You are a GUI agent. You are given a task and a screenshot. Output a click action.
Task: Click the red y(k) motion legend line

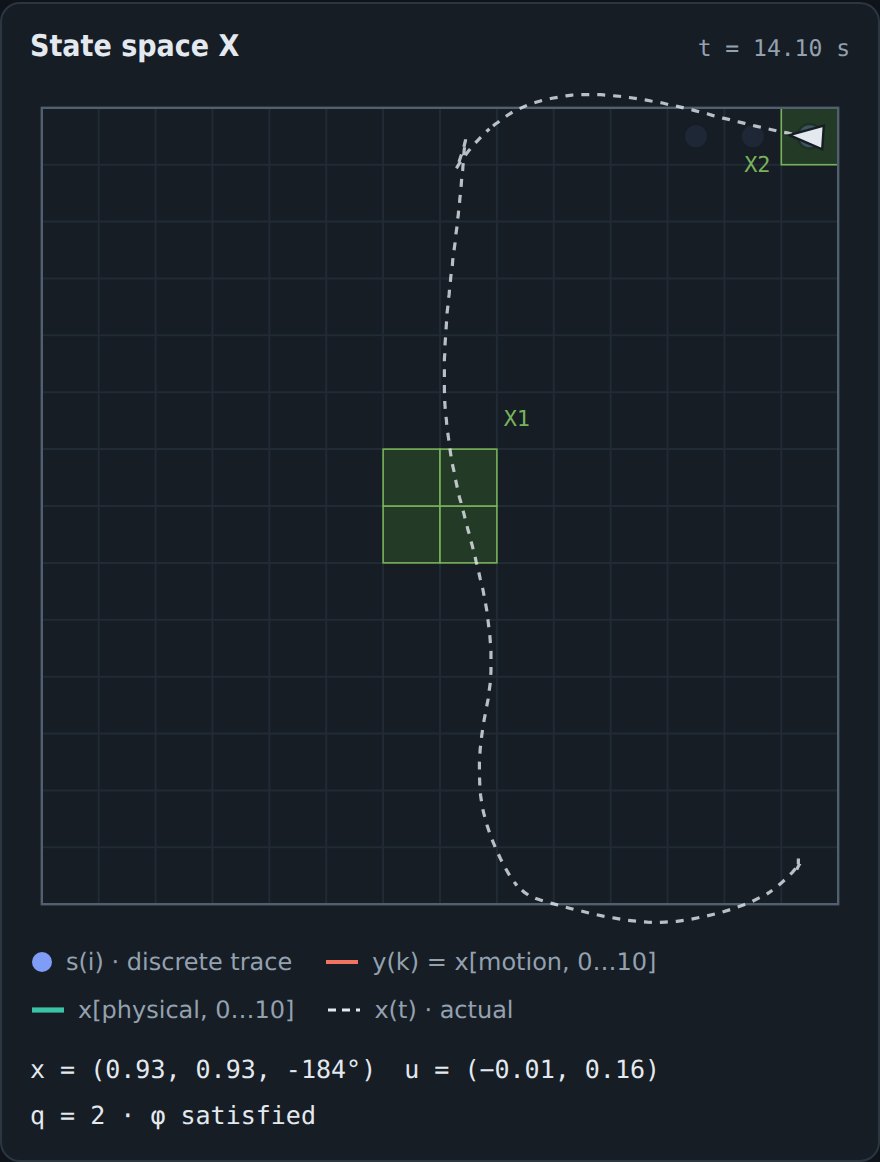pos(342,962)
